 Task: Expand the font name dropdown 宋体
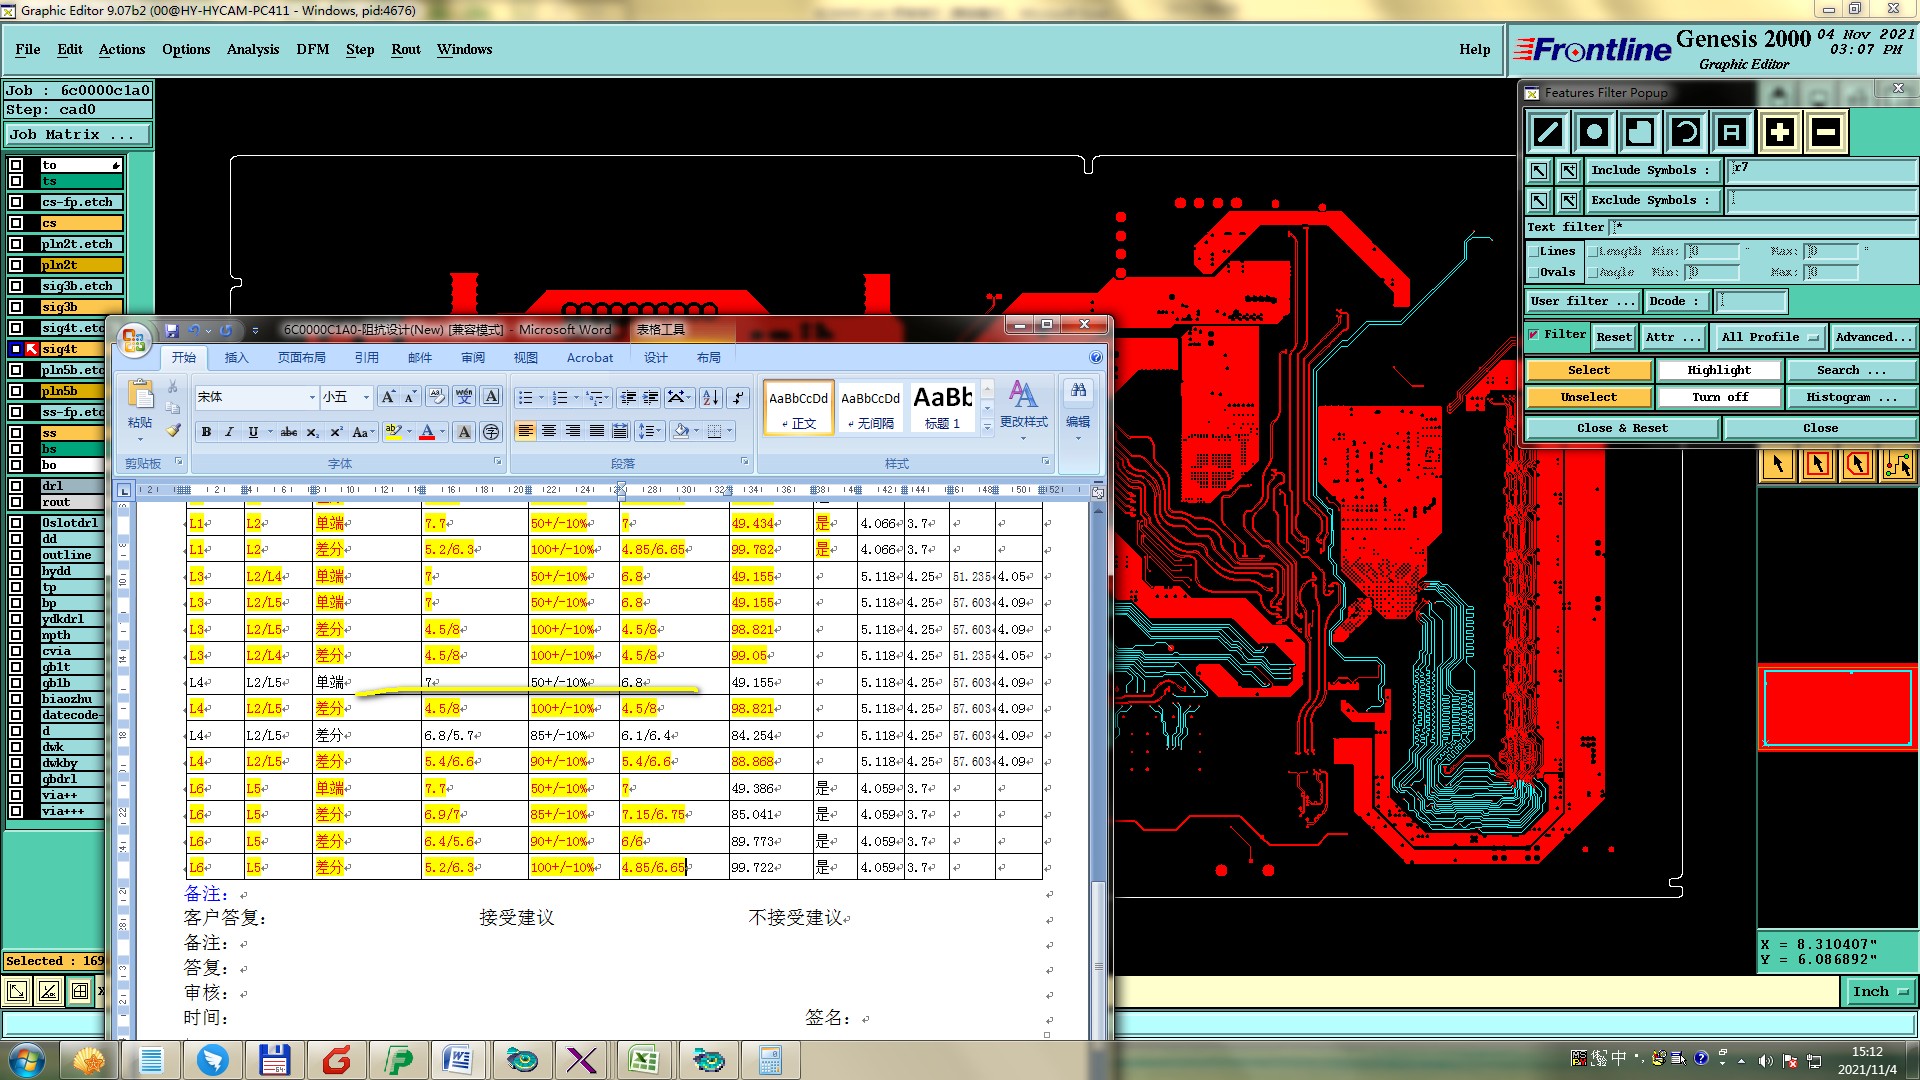311,398
